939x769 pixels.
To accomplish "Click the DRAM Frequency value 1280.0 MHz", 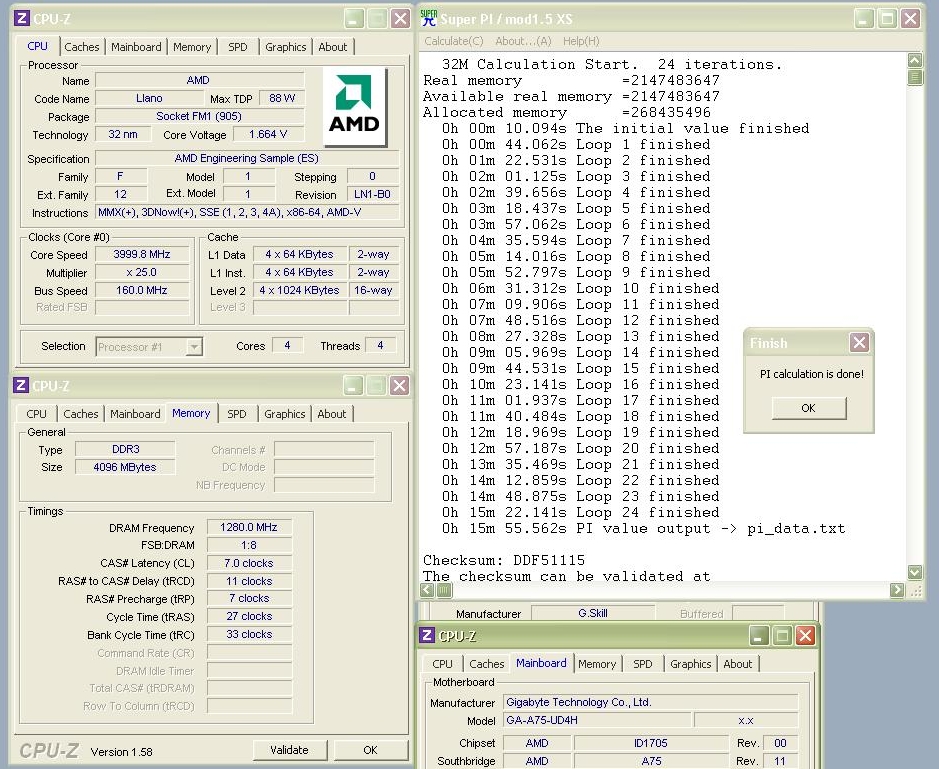I will 249,527.
